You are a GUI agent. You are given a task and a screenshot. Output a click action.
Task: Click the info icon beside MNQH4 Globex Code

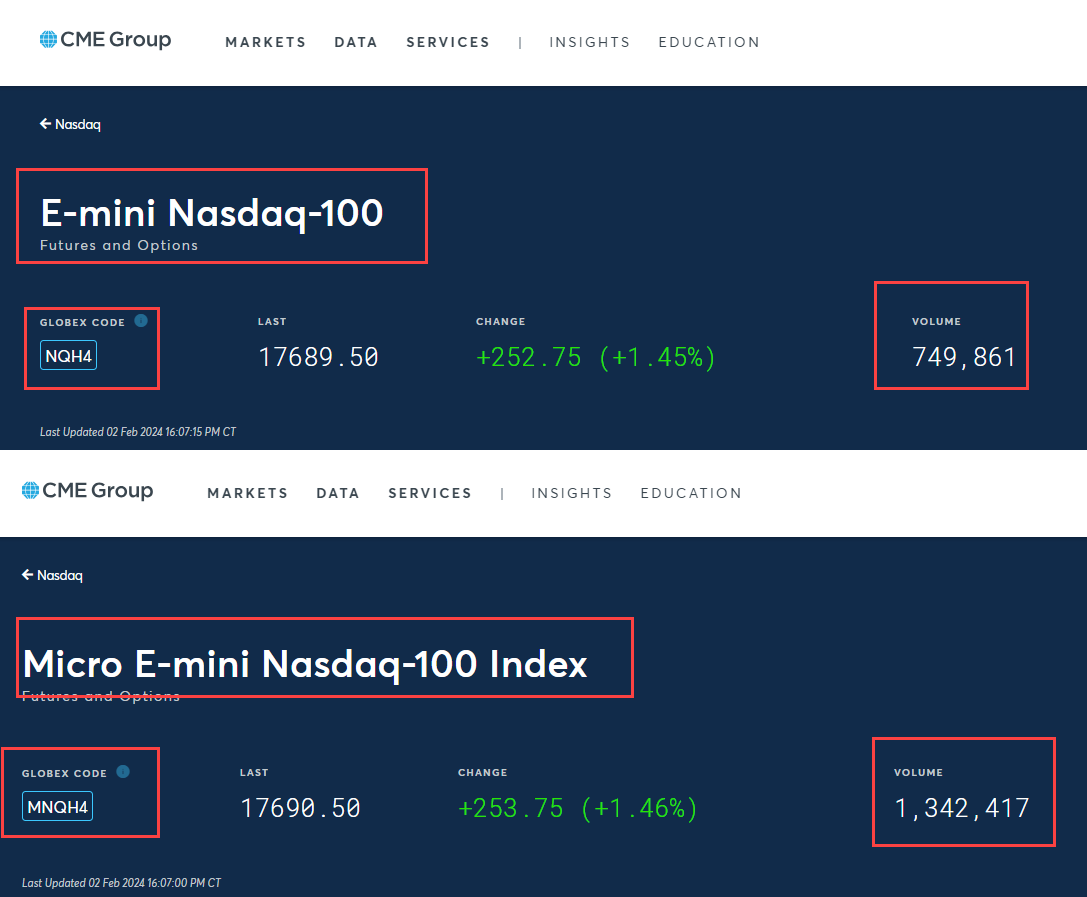click(123, 772)
